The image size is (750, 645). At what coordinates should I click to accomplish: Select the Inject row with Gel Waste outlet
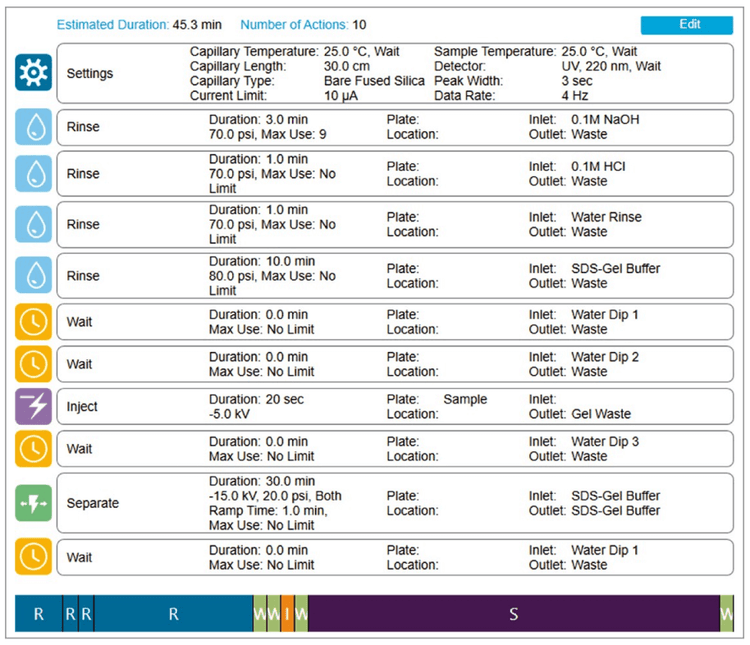(x=395, y=407)
